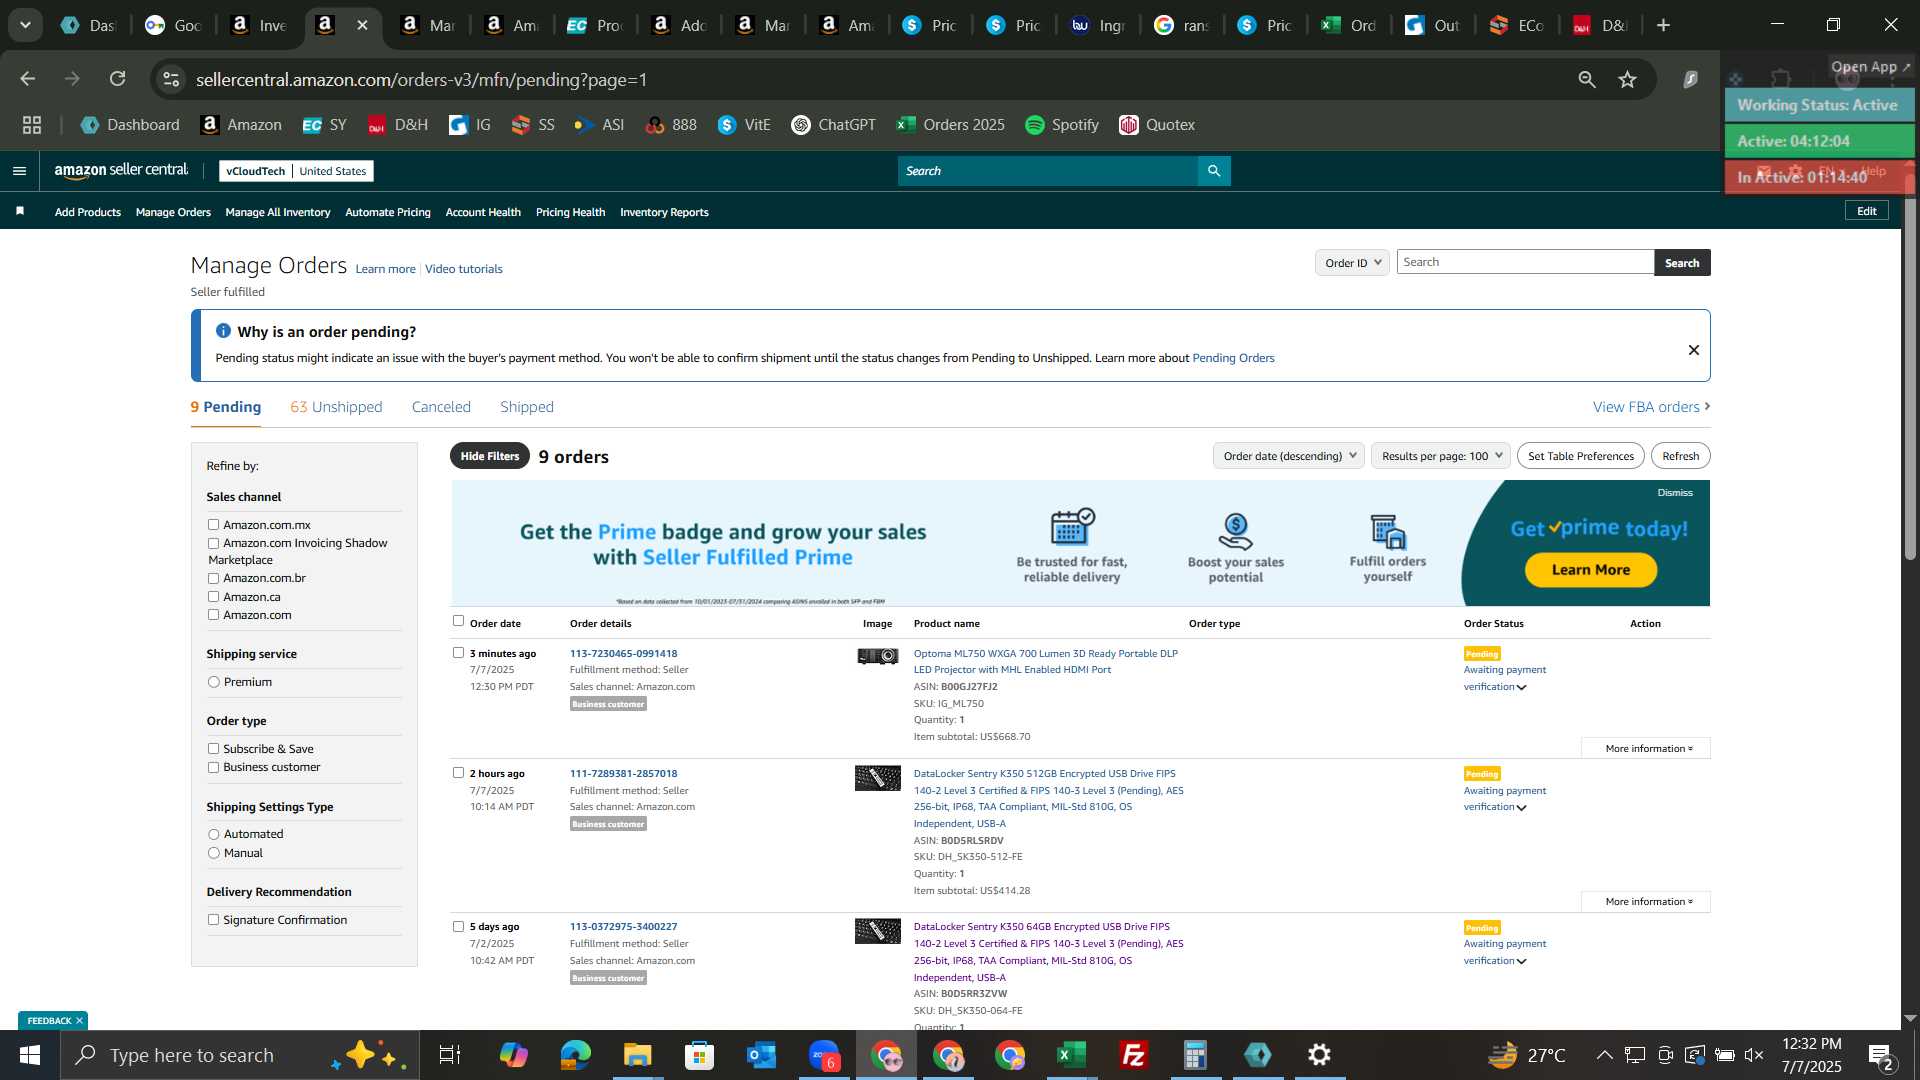
Task: Open the Order ID search type dropdown
Action: click(1352, 262)
